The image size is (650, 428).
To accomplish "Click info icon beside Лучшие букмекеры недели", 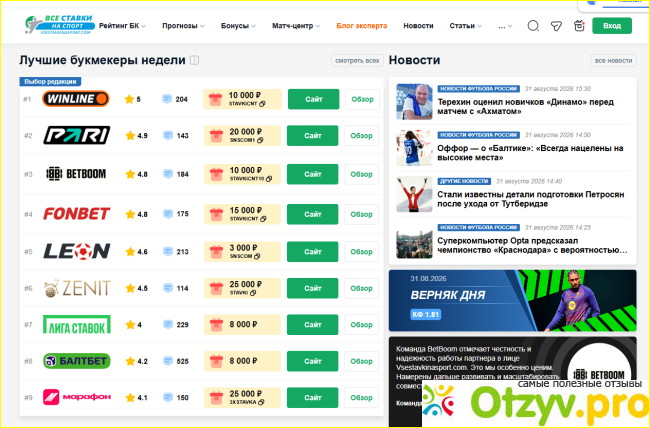I will [194, 60].
